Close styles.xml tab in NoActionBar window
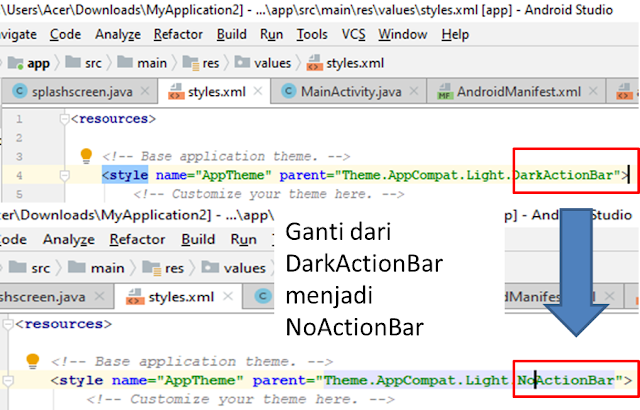640x410 pixels. [x=228, y=297]
